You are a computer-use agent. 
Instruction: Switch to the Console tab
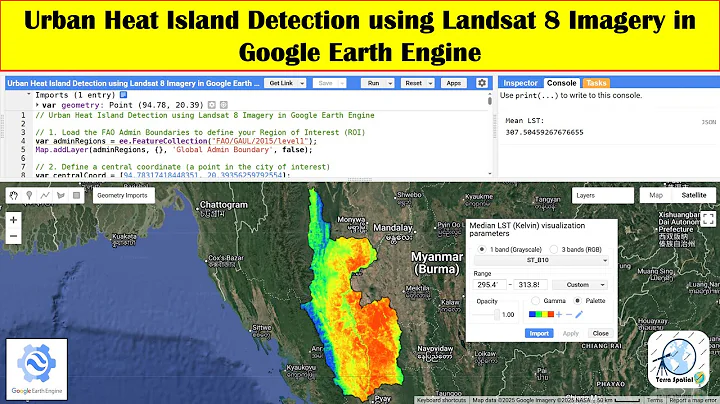coord(562,83)
